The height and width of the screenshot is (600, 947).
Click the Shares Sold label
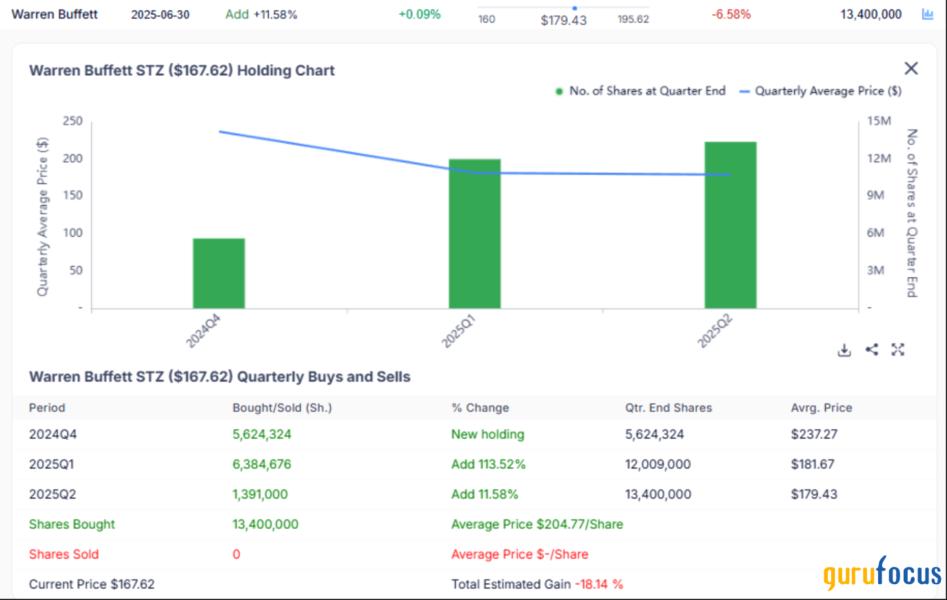[64, 554]
